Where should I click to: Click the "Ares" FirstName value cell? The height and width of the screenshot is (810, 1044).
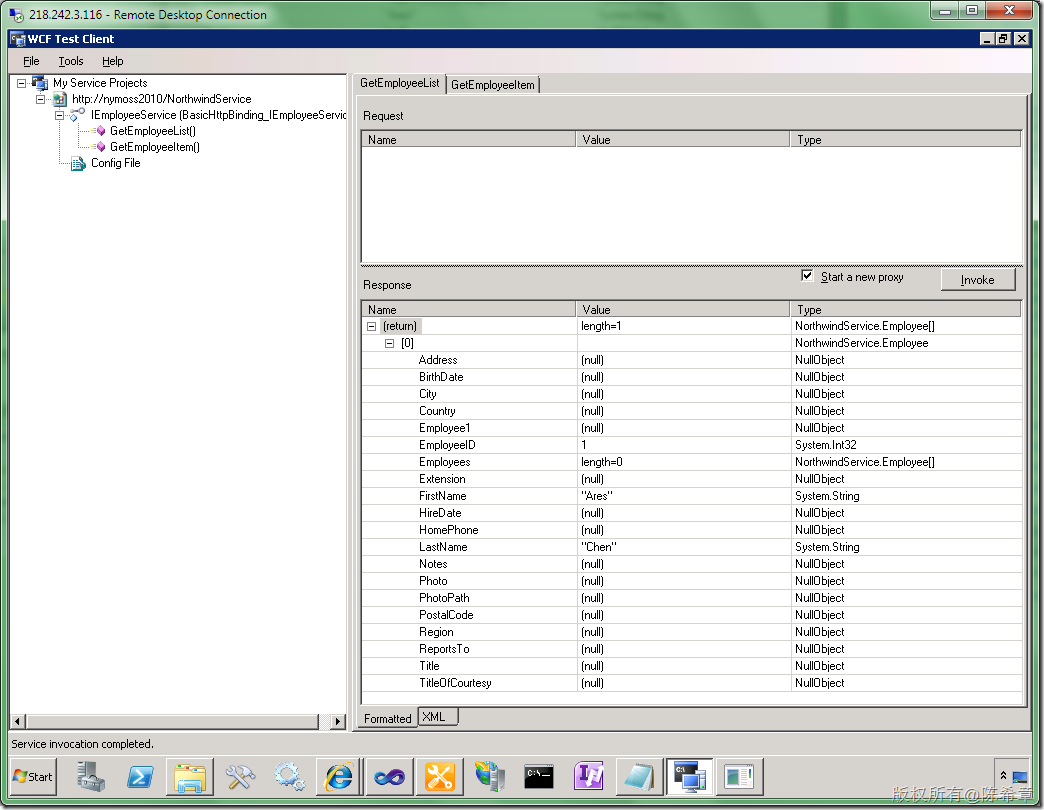[684, 496]
